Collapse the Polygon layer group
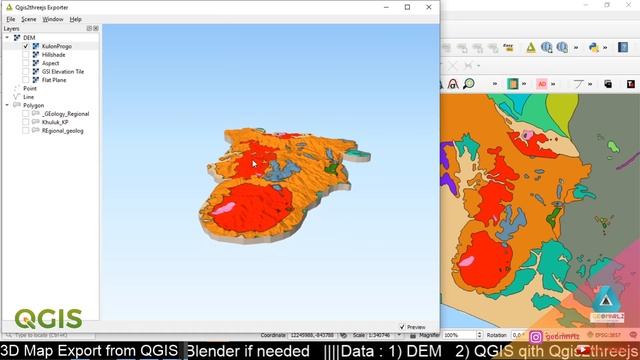Screen dimensions: 640x360 (x=7, y=105)
